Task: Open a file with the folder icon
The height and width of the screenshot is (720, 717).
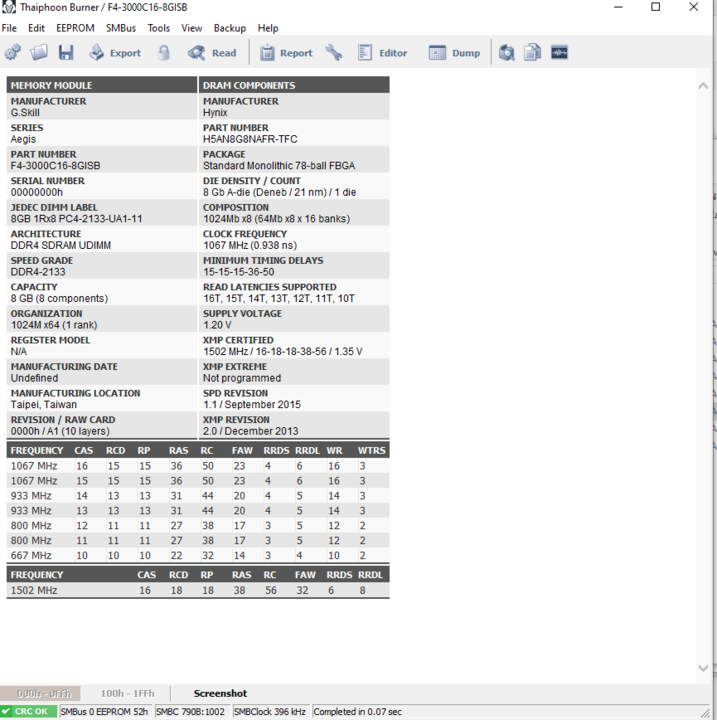Action: 39,53
